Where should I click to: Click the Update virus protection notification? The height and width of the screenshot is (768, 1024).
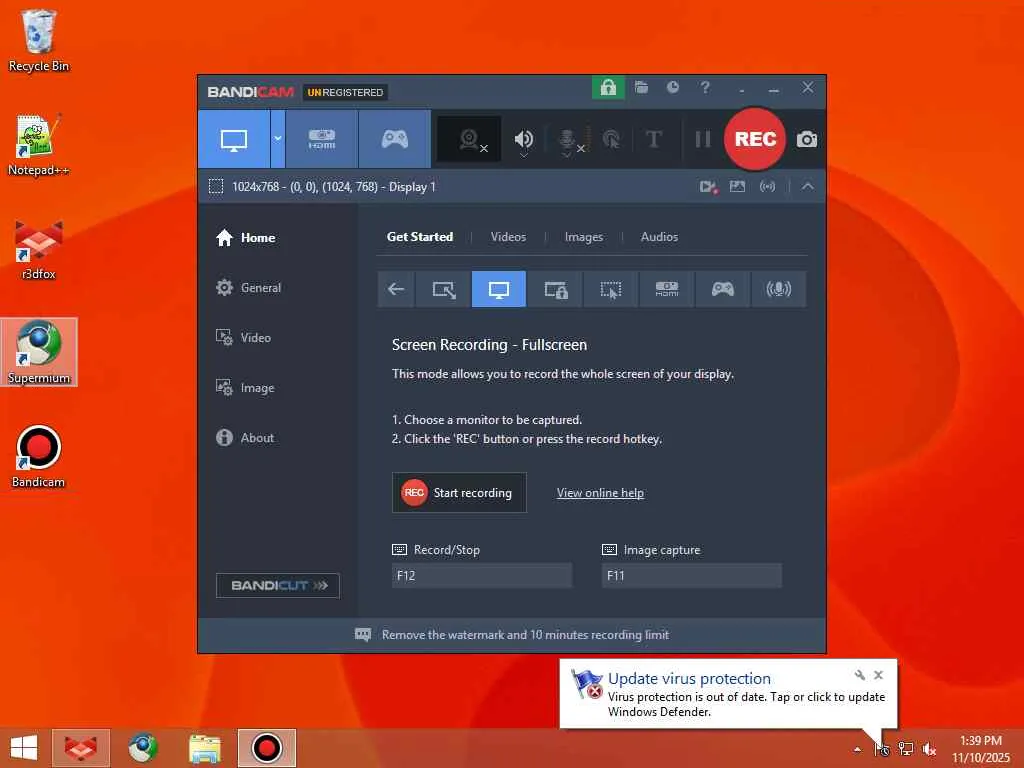click(728, 694)
